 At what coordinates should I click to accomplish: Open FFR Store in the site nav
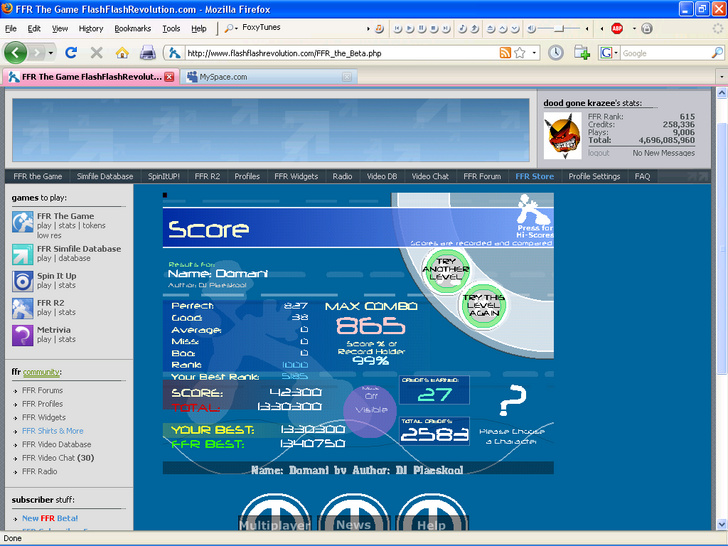click(534, 176)
